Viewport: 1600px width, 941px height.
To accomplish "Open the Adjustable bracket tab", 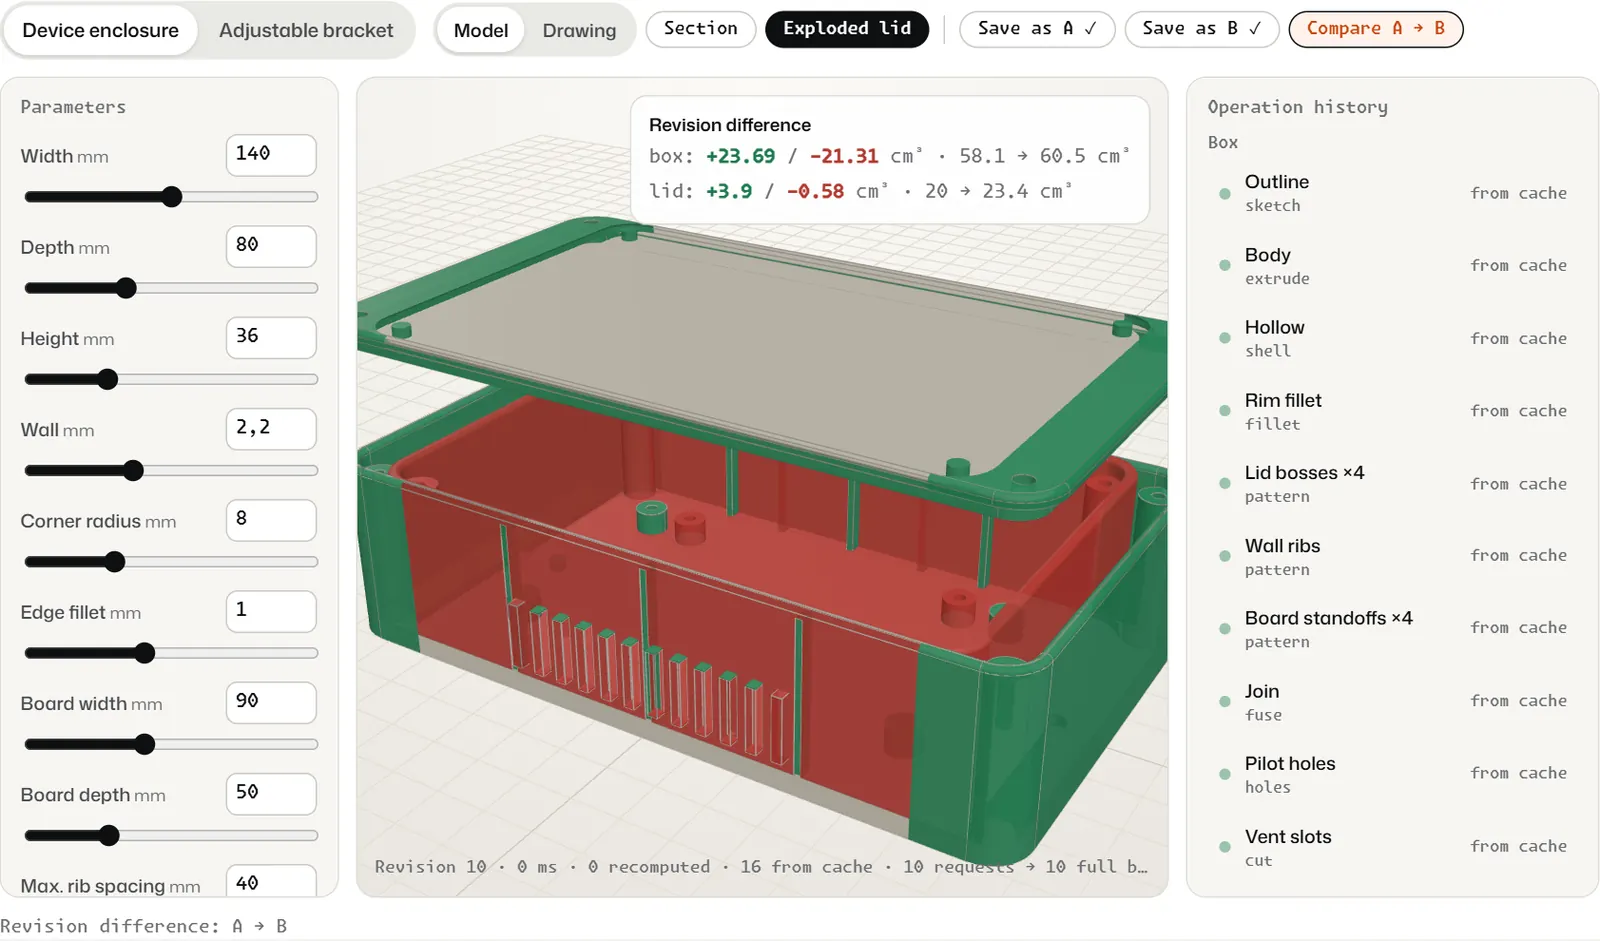I will pos(306,30).
